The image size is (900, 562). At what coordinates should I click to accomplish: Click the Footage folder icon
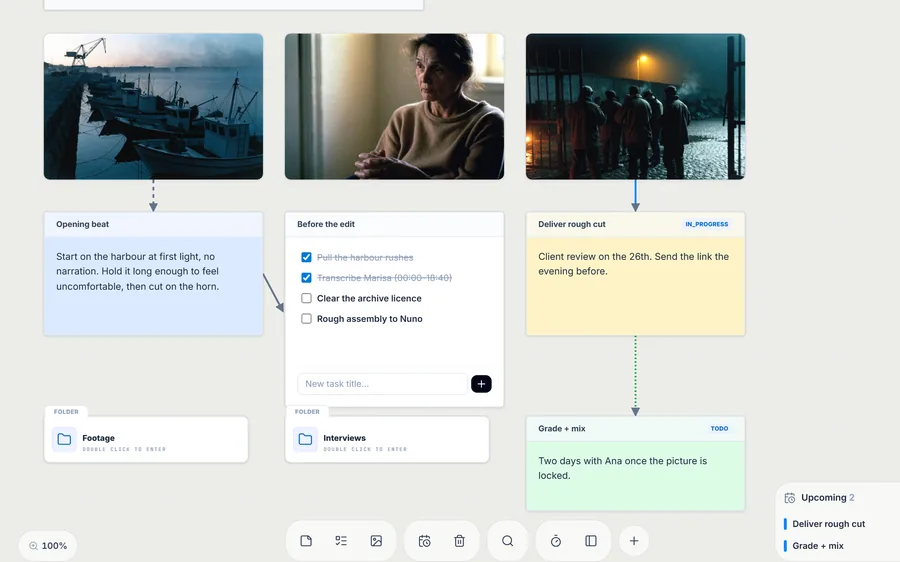tap(64, 439)
